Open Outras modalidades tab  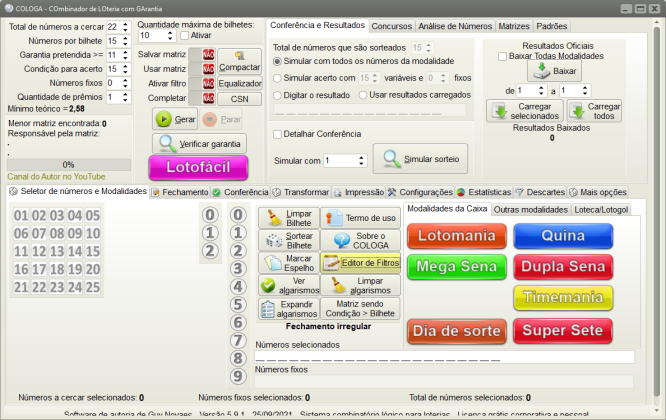click(x=531, y=210)
